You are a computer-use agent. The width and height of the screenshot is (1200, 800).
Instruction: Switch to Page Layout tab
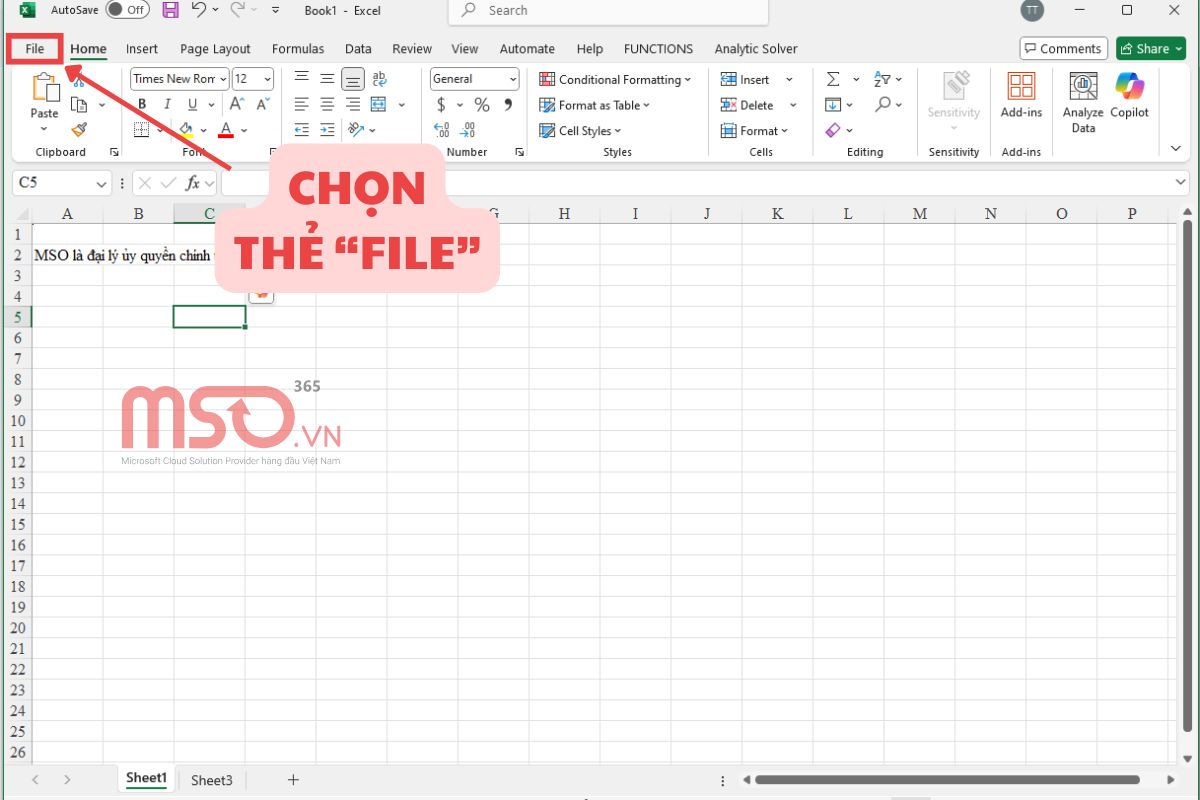tap(215, 48)
